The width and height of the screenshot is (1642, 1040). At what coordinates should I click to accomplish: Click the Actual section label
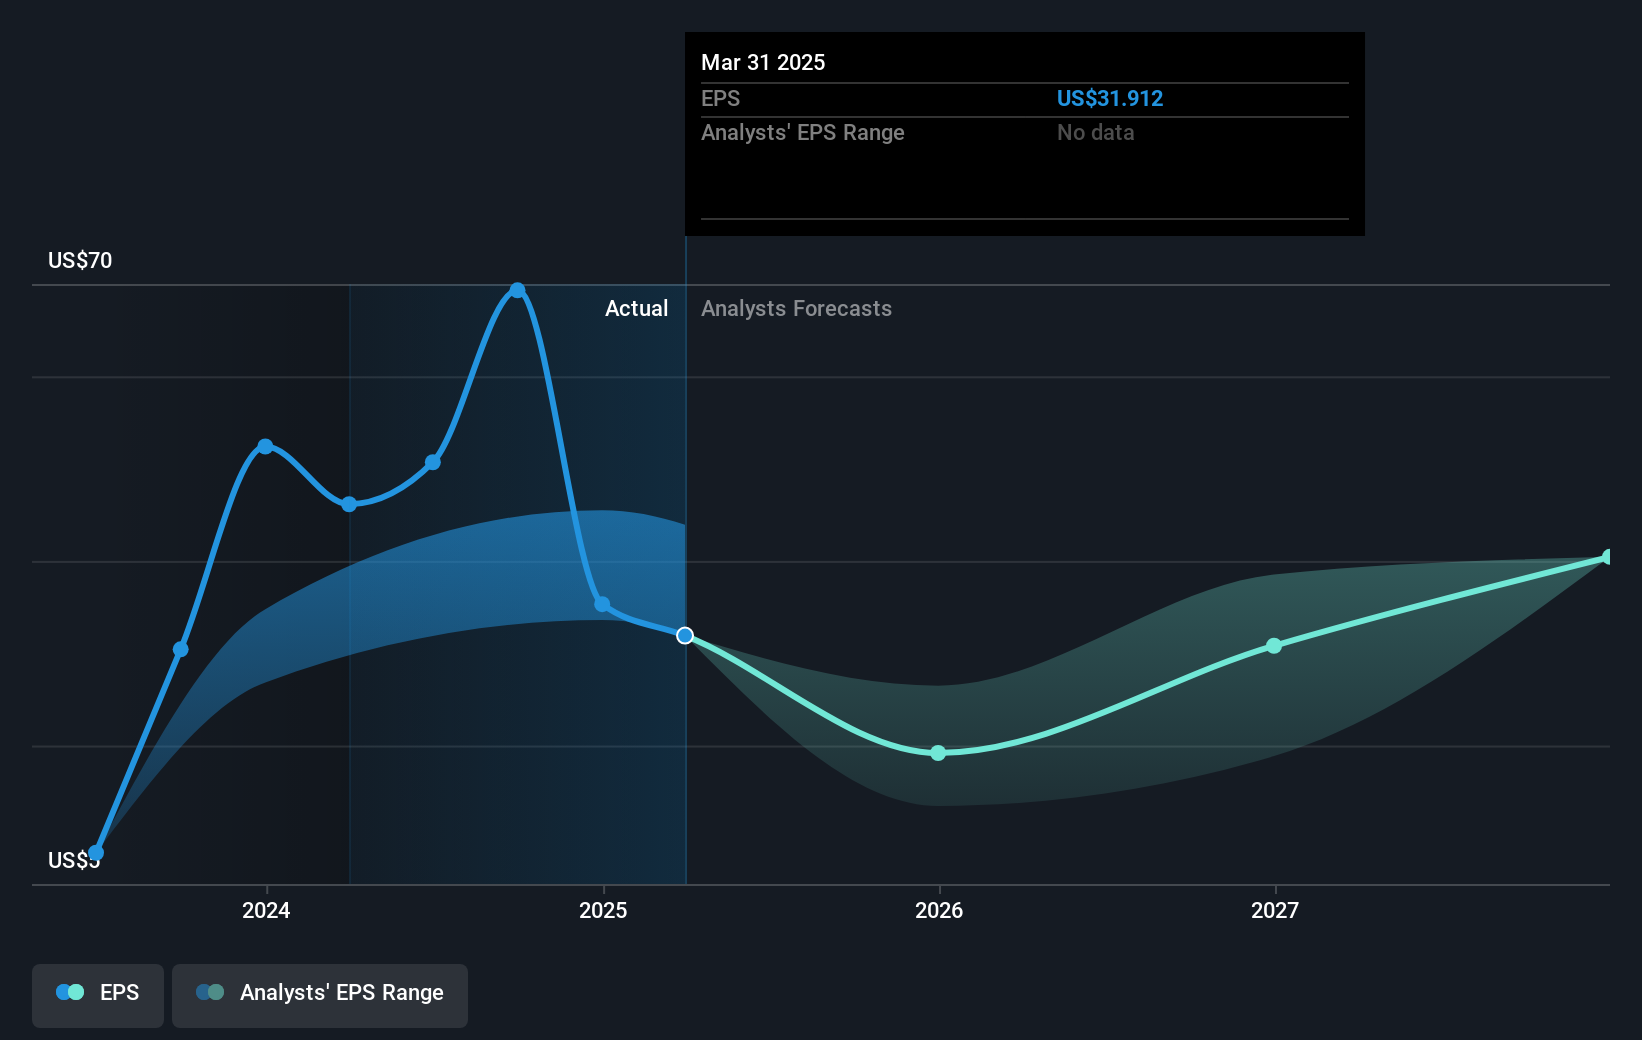(636, 309)
